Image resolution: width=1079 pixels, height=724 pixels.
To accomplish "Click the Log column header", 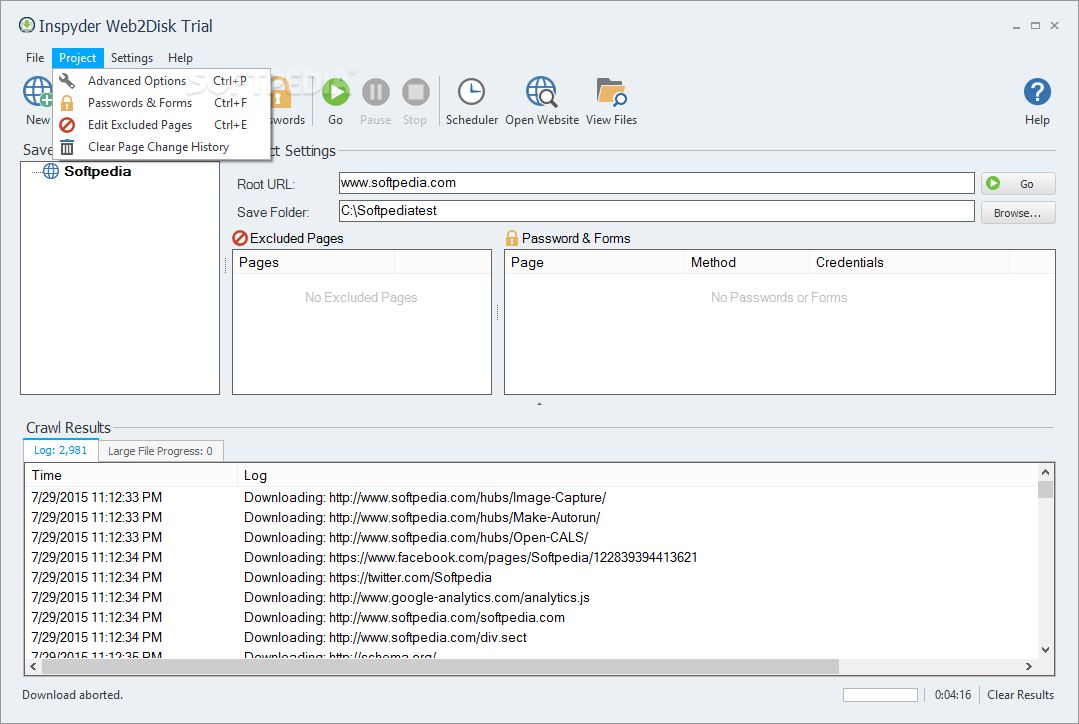I will 637,475.
